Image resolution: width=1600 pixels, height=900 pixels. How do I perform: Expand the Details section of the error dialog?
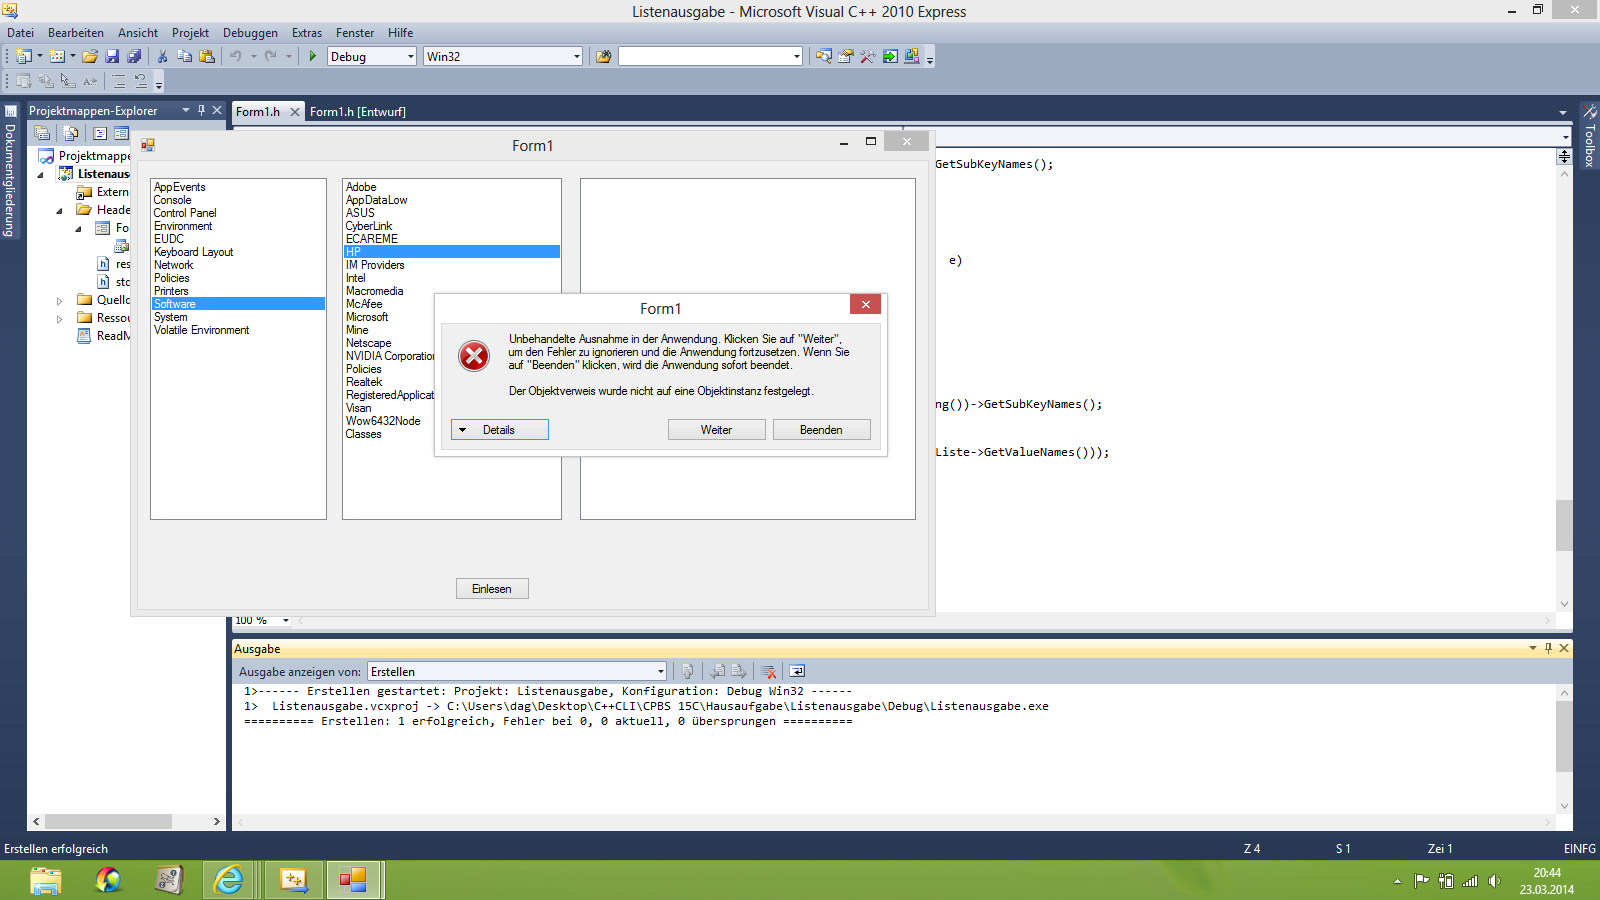tap(499, 429)
